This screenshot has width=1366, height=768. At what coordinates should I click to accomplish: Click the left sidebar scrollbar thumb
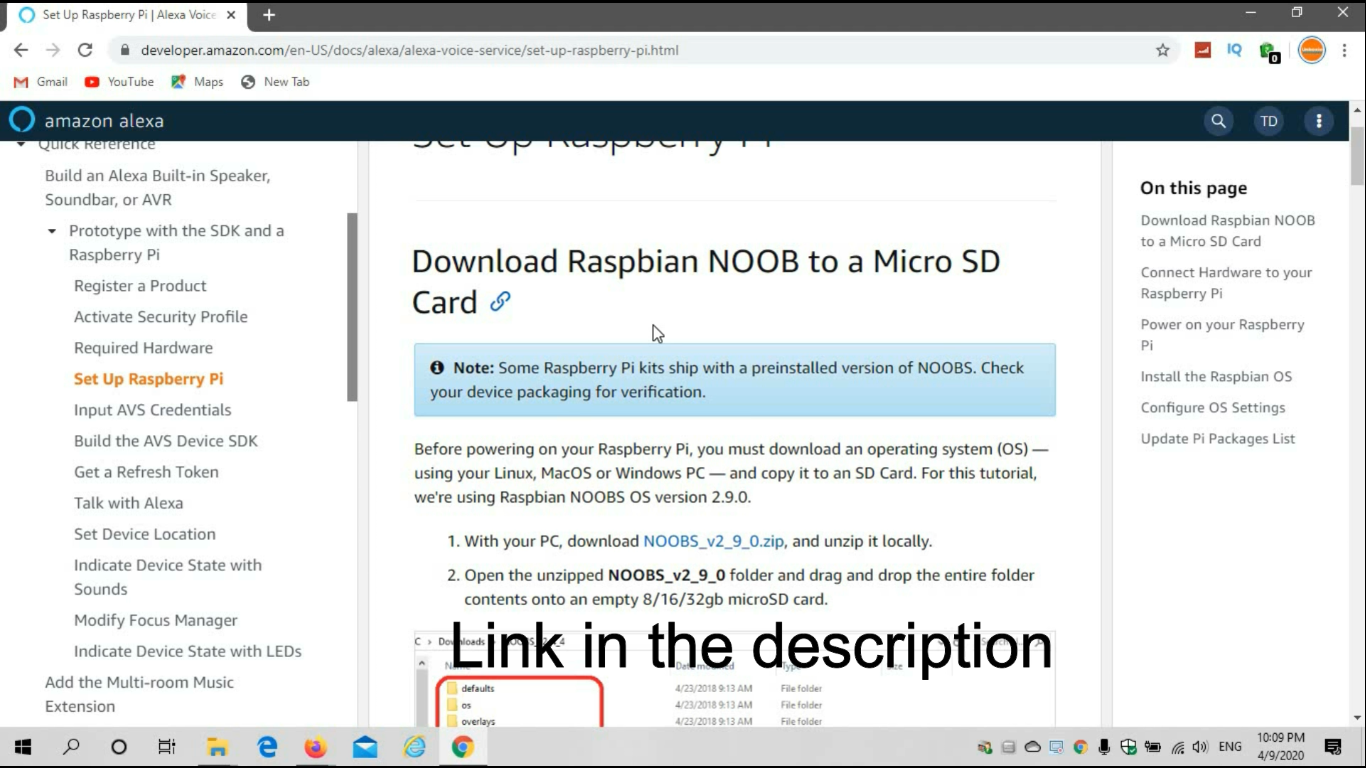click(x=352, y=307)
